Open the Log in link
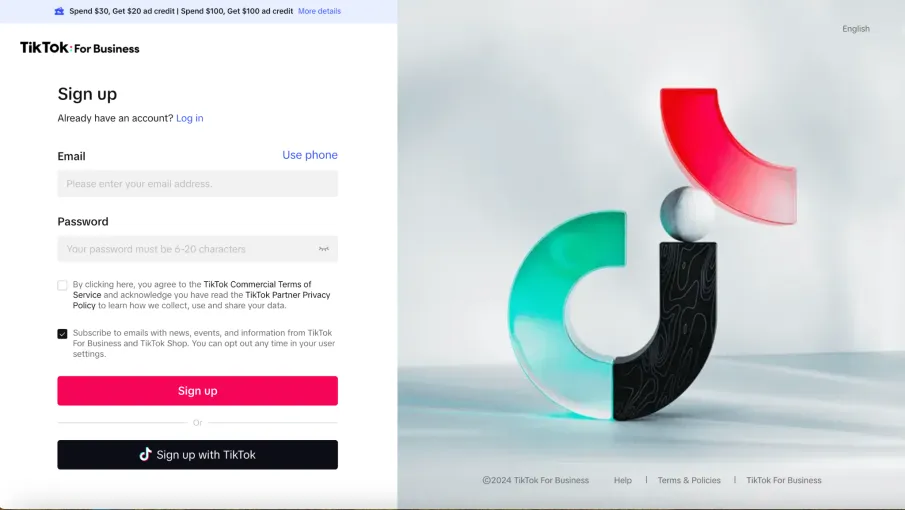 (x=189, y=118)
